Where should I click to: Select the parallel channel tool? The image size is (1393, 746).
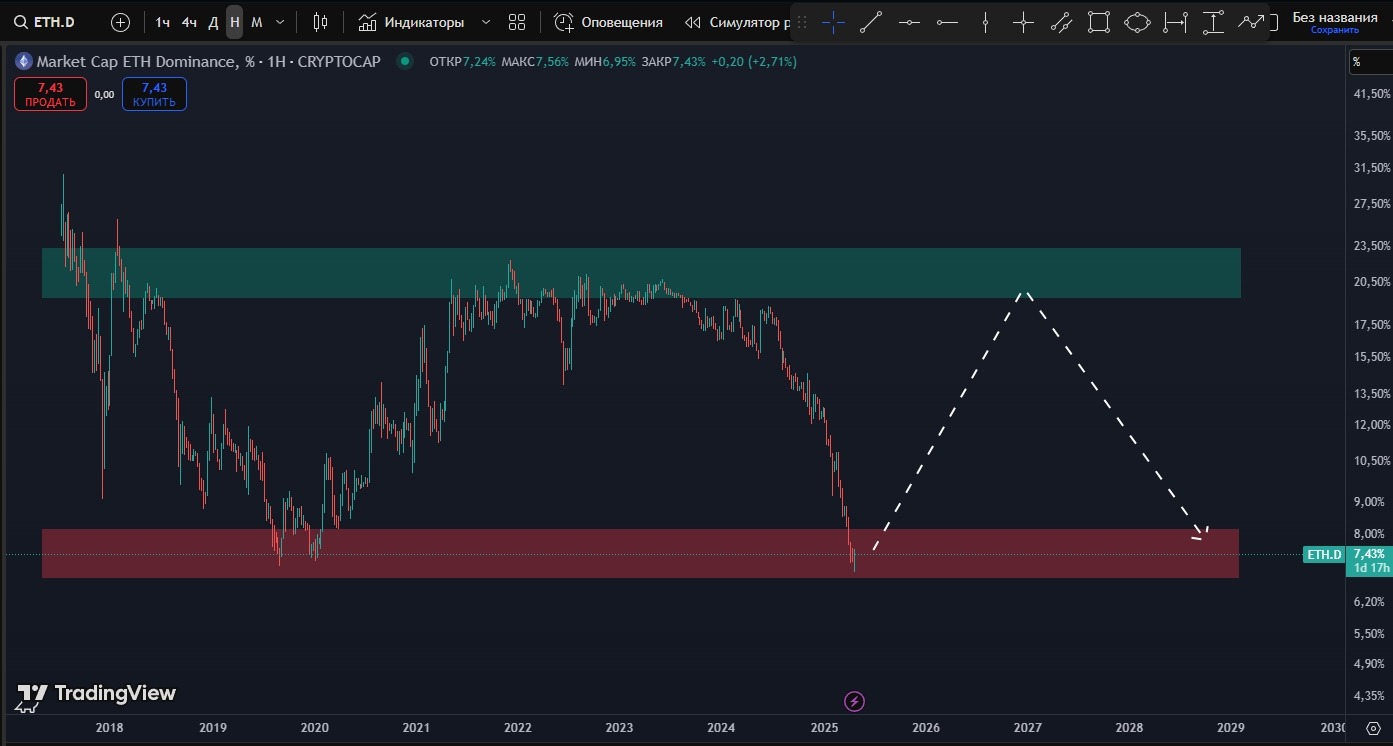1061,22
